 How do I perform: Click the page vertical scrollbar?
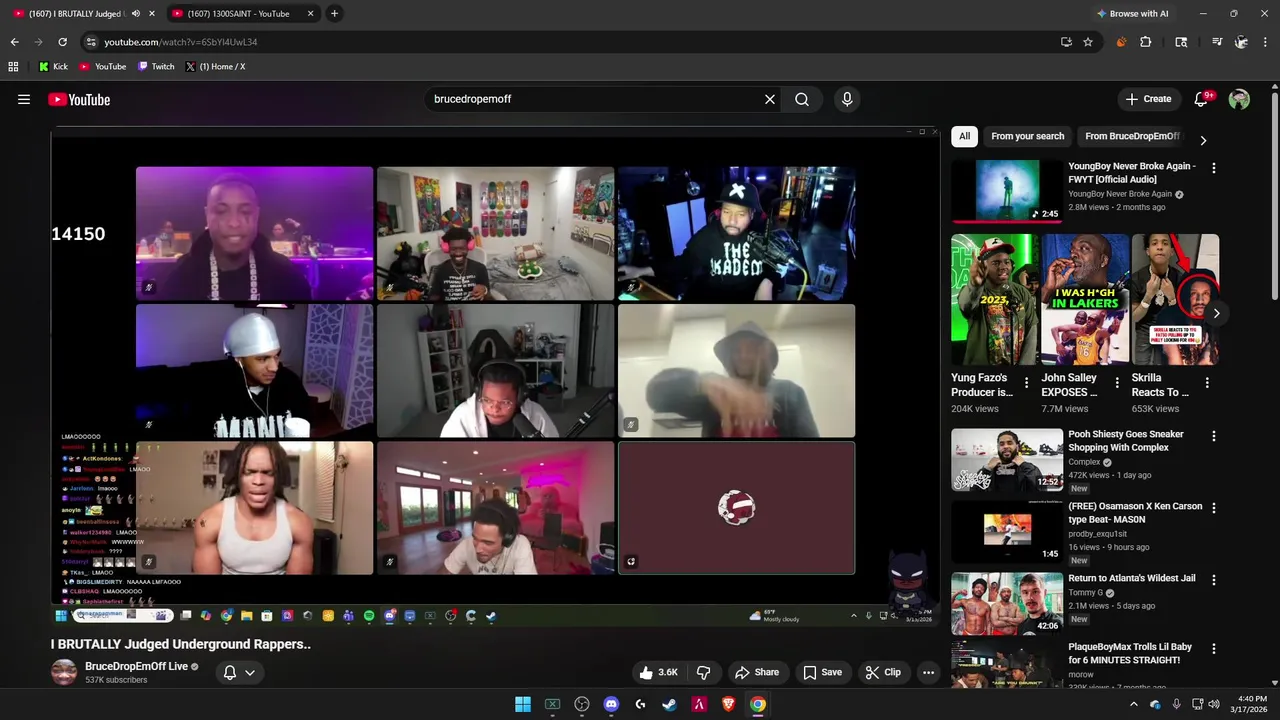click(1274, 195)
